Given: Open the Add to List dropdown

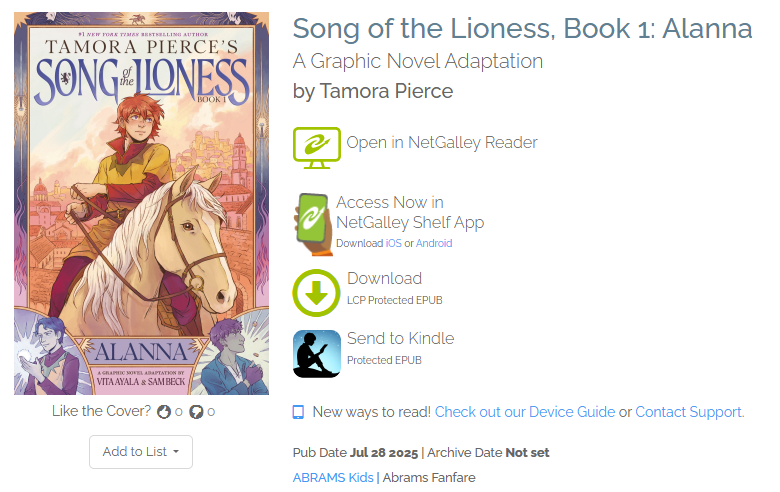Looking at the screenshot, I should coord(141,452).
